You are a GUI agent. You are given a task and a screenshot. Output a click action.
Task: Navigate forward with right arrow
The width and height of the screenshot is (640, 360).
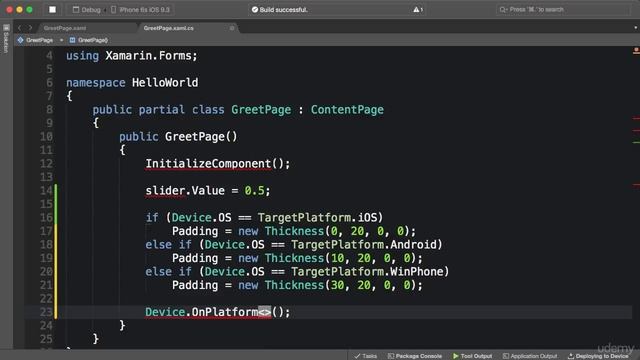tap(30, 28)
